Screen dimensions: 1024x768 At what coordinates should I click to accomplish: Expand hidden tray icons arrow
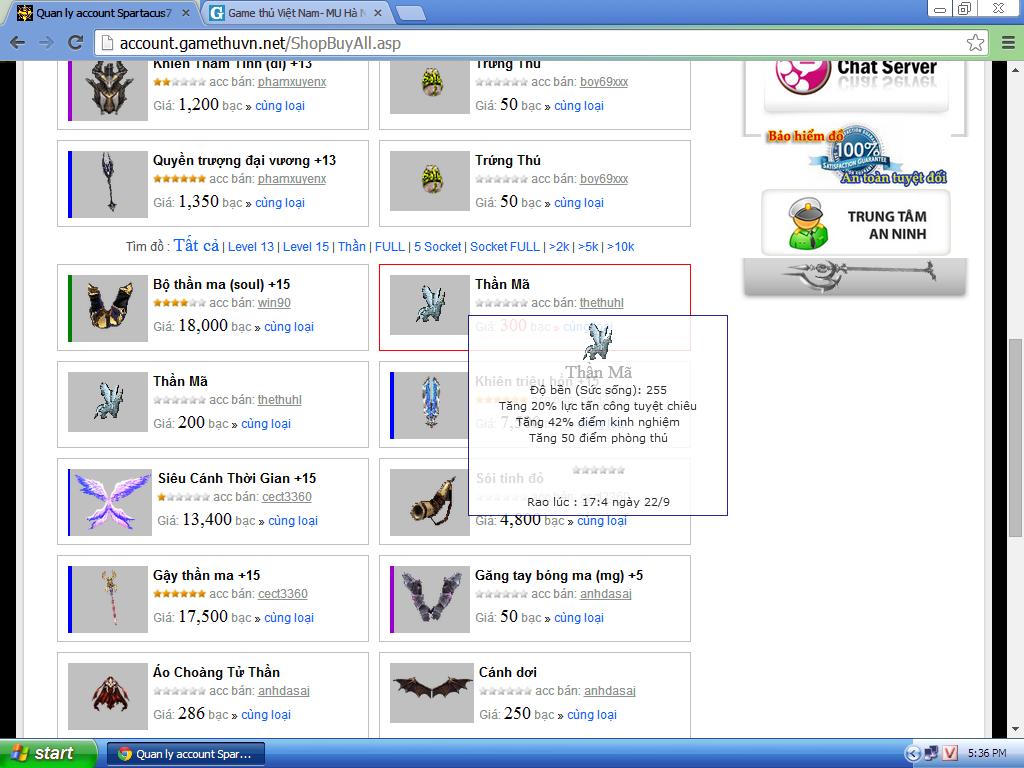913,753
